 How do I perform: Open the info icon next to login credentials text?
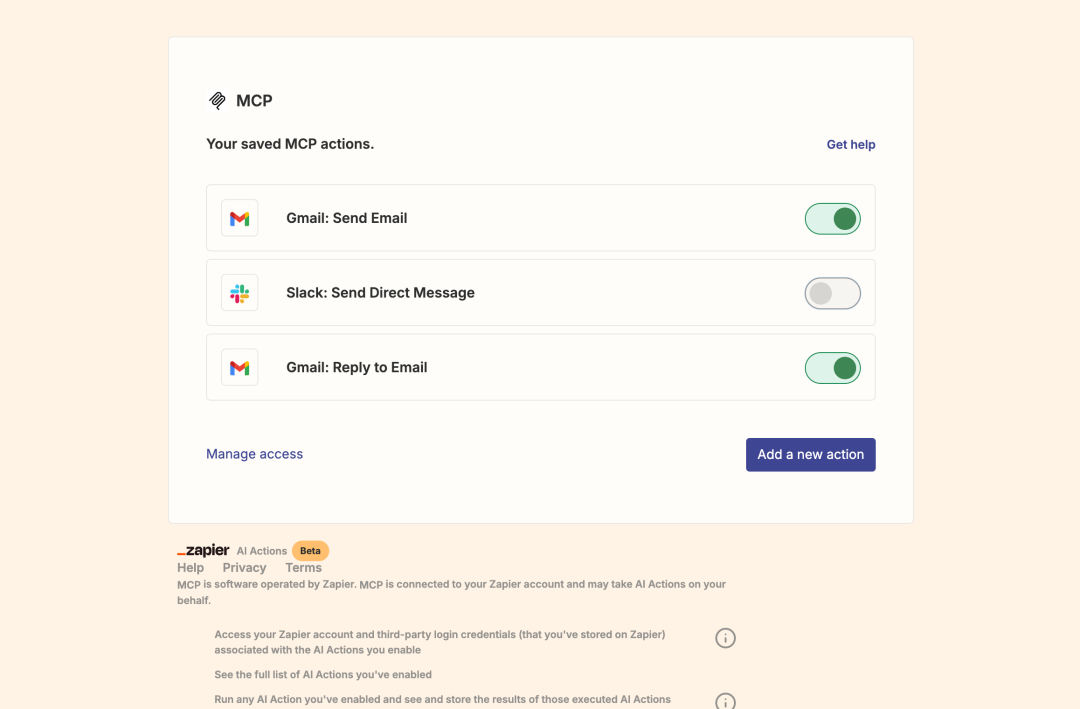pyautogui.click(x=725, y=637)
